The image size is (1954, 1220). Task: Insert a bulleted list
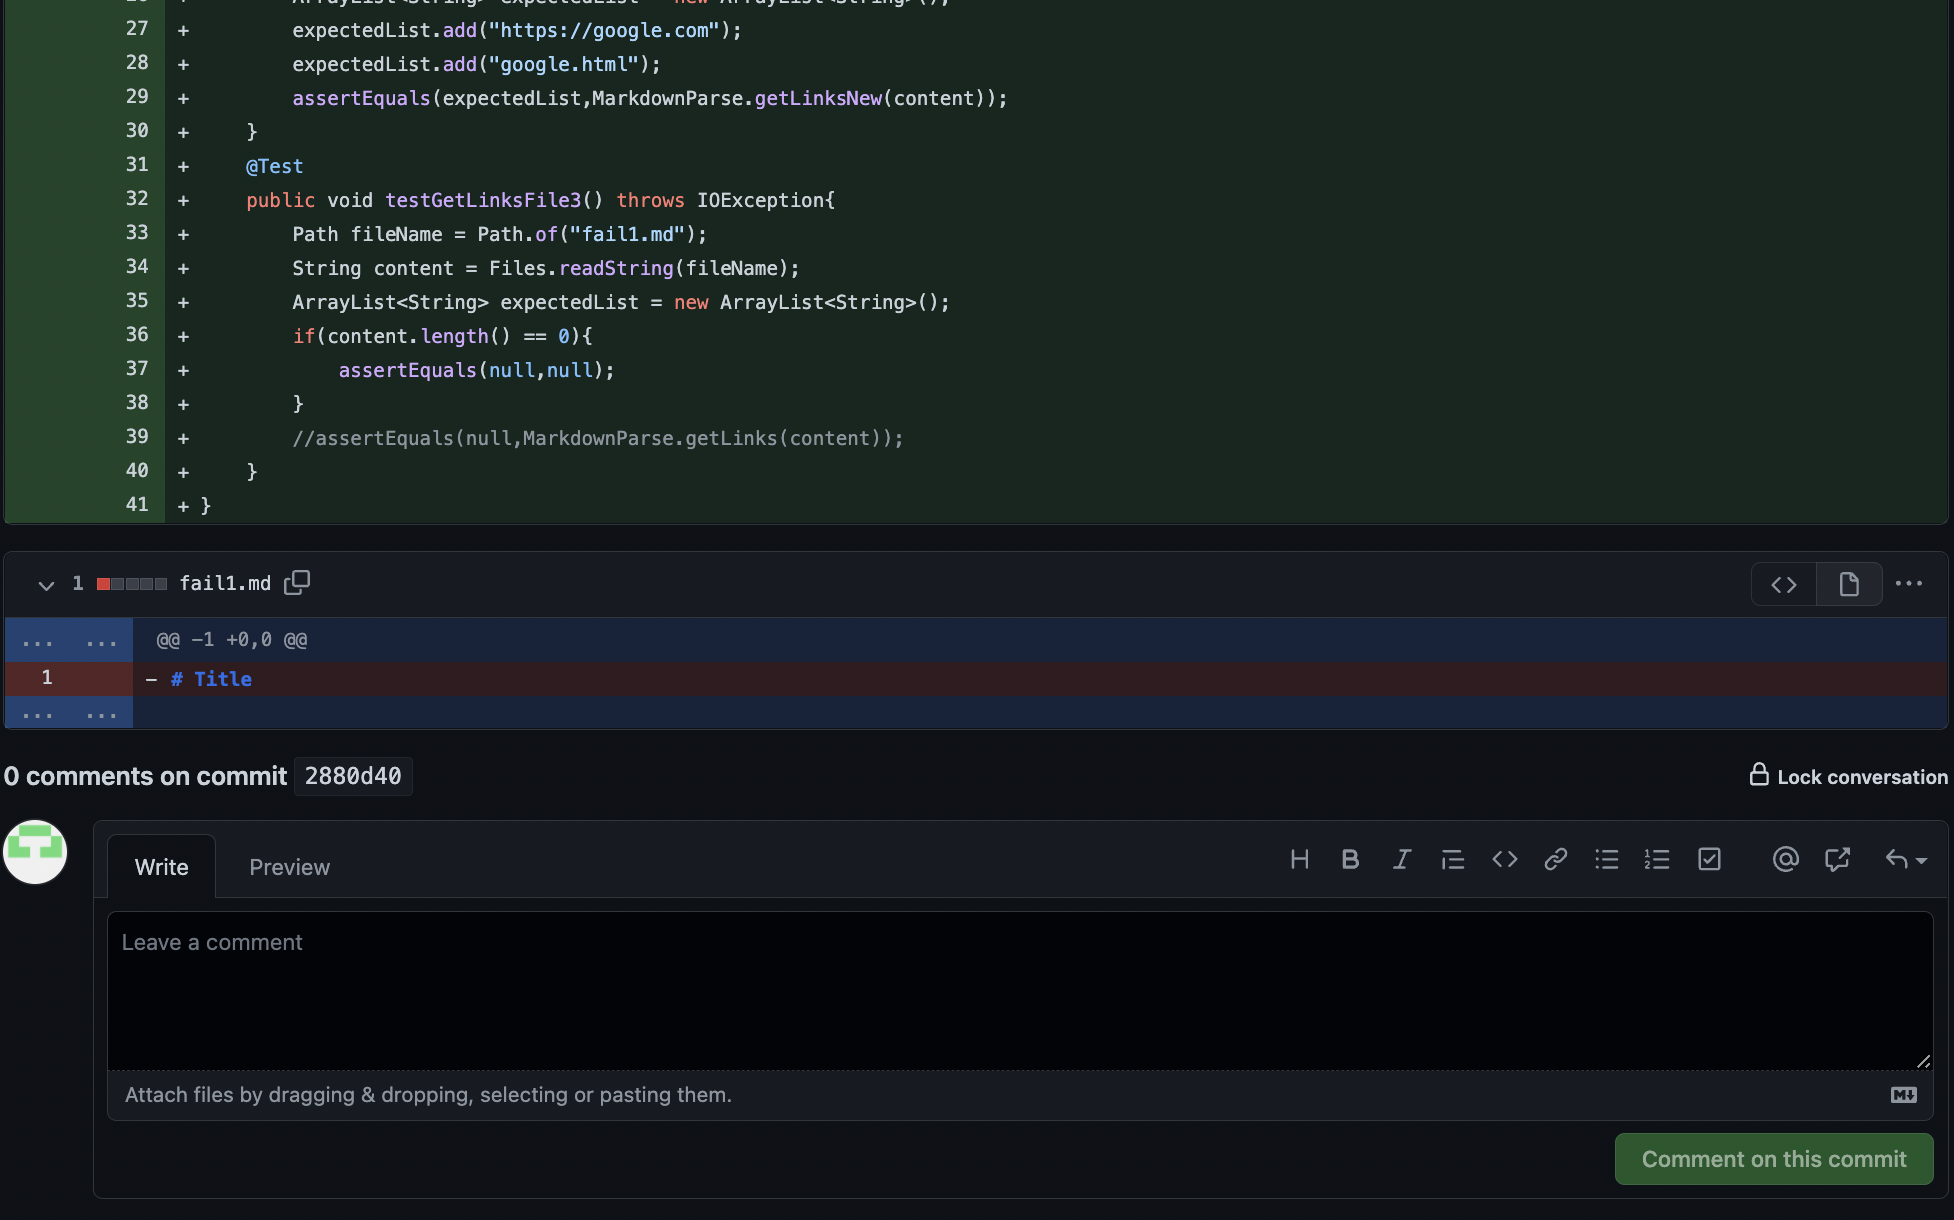coord(1606,859)
